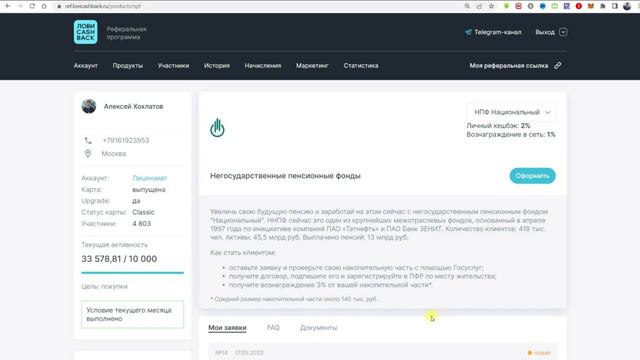
Task: Open the Telegram-канал link
Action: 497,32
